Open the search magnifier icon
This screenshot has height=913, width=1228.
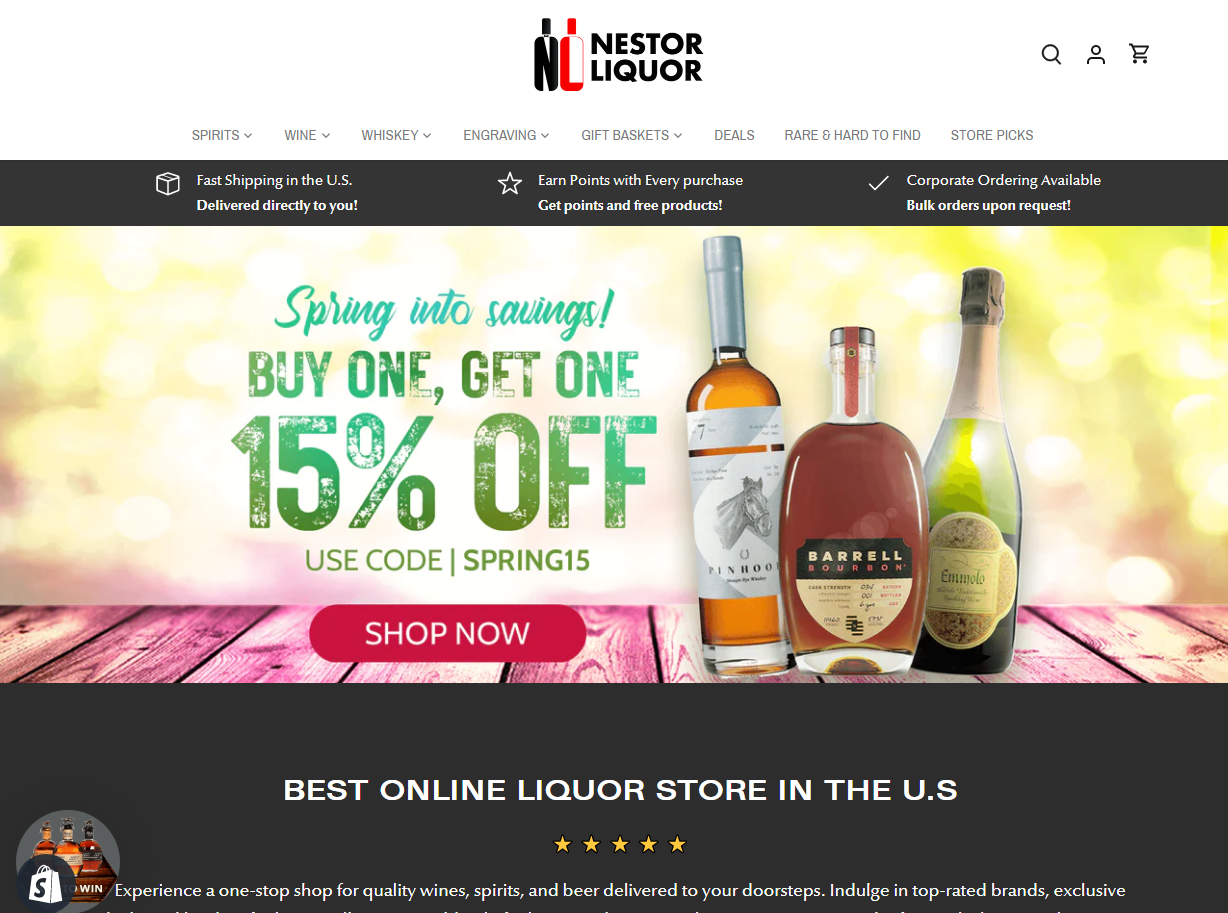pyautogui.click(x=1051, y=54)
